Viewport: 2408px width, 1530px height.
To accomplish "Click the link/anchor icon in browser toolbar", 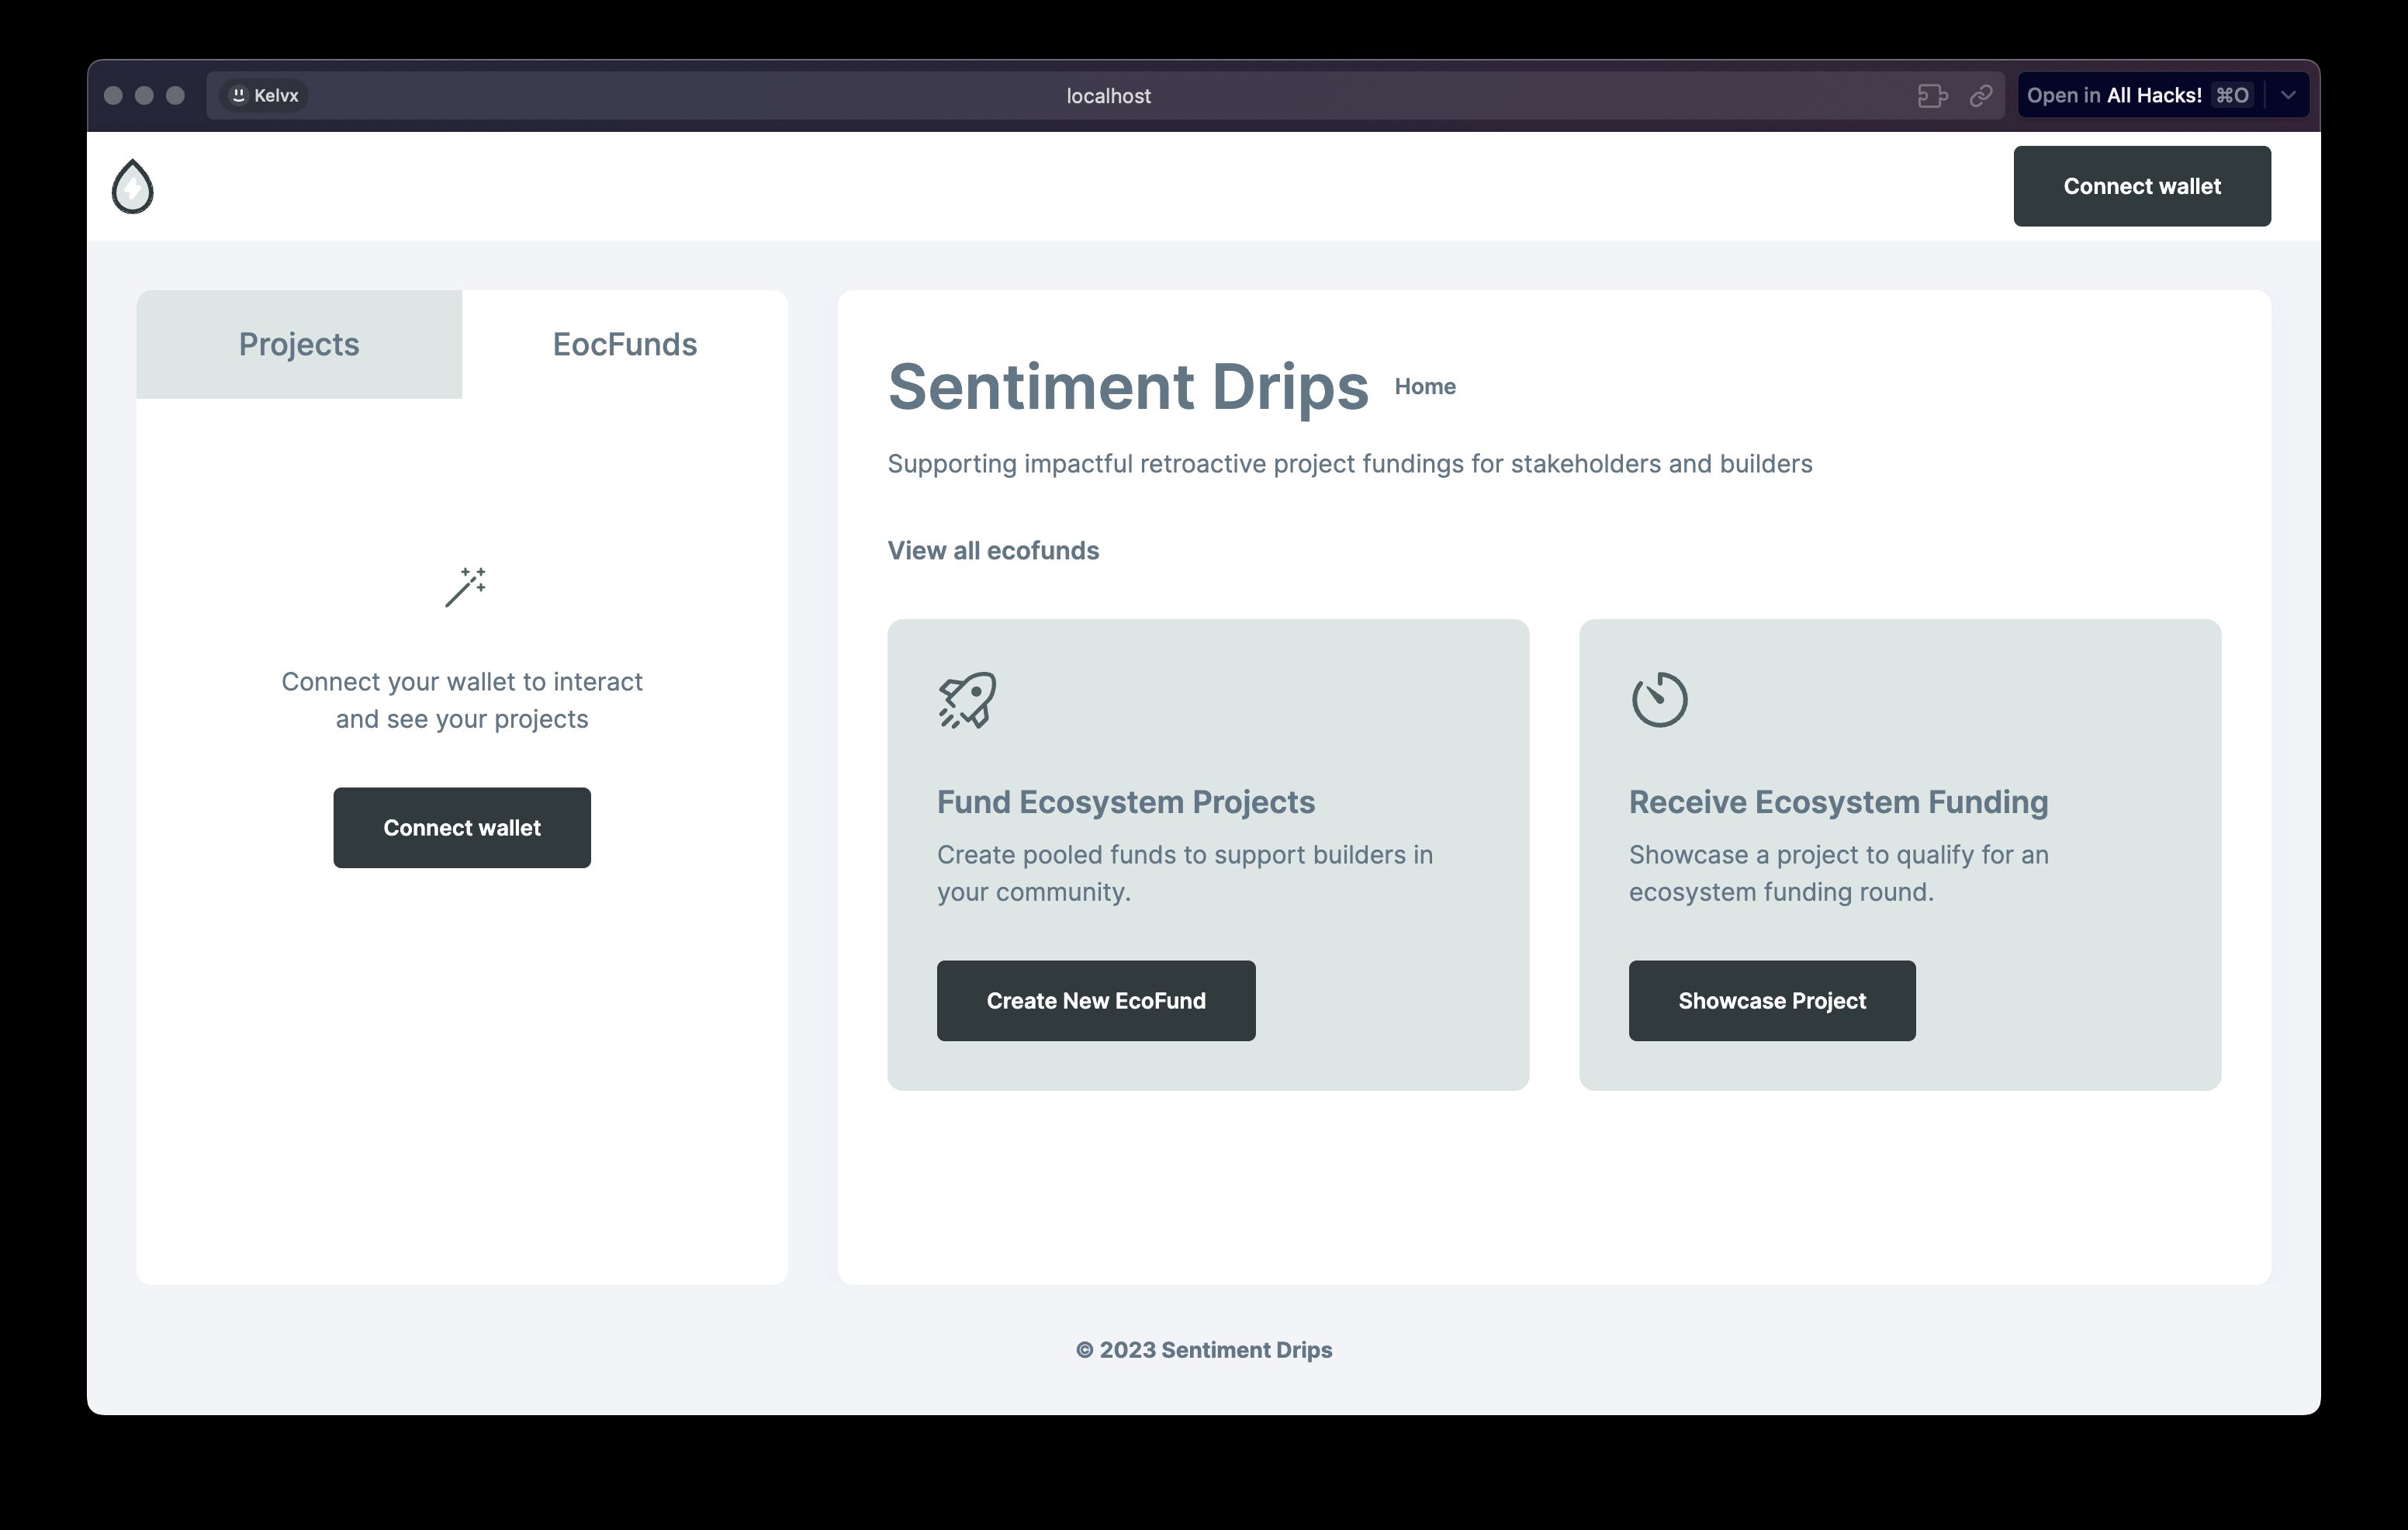I will pyautogui.click(x=1978, y=95).
